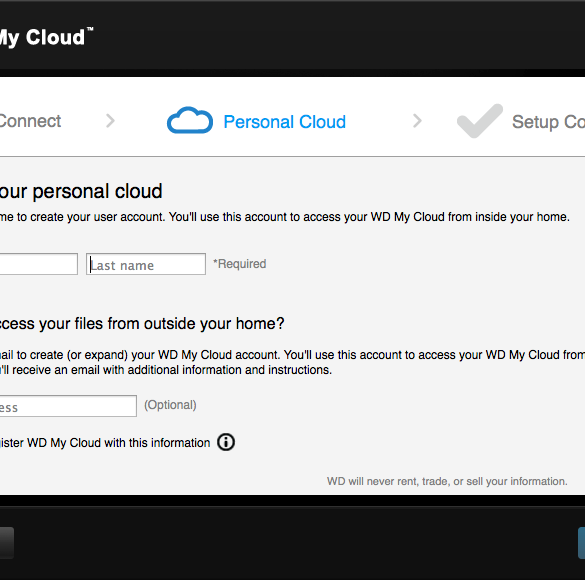Toggle Register WD My Cloud with this information

click(105, 443)
